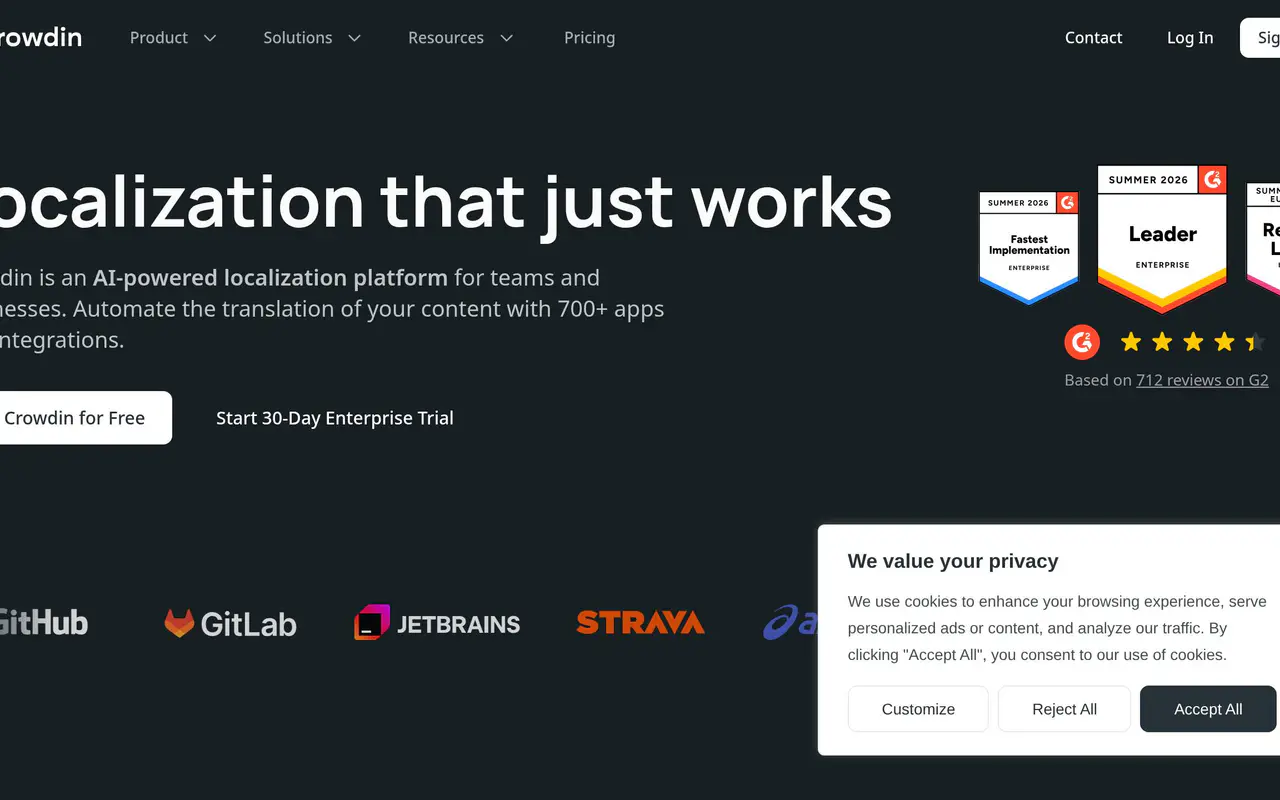The width and height of the screenshot is (1280, 800).
Task: Select Reject All cookies
Action: pos(1064,709)
